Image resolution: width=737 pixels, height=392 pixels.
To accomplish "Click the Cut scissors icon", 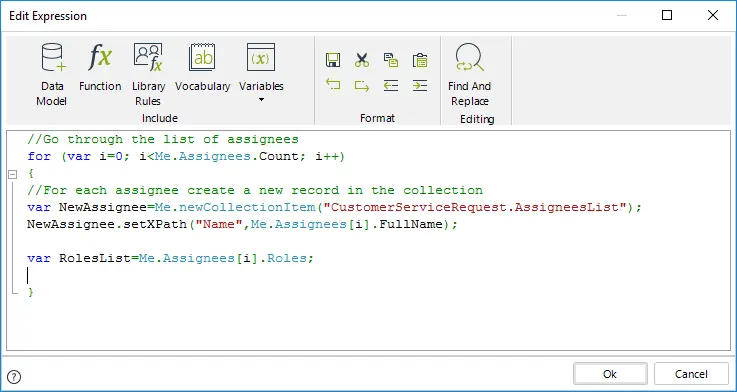I will (x=361, y=60).
